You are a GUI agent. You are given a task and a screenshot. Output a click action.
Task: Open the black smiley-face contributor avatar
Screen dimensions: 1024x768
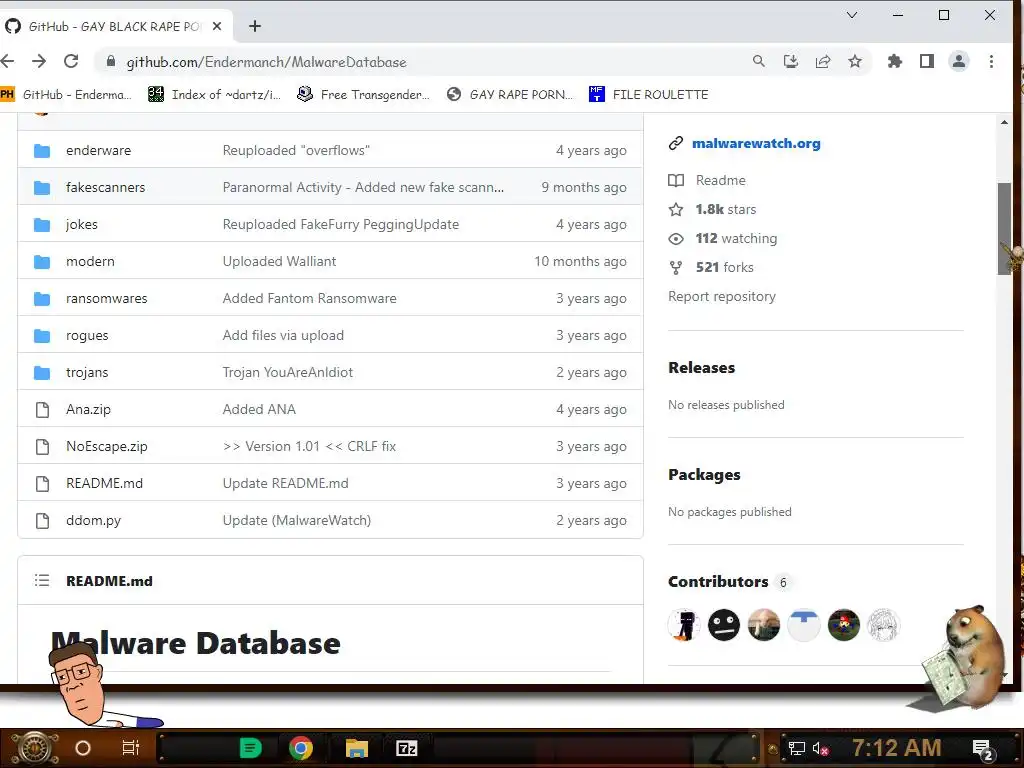(724, 625)
